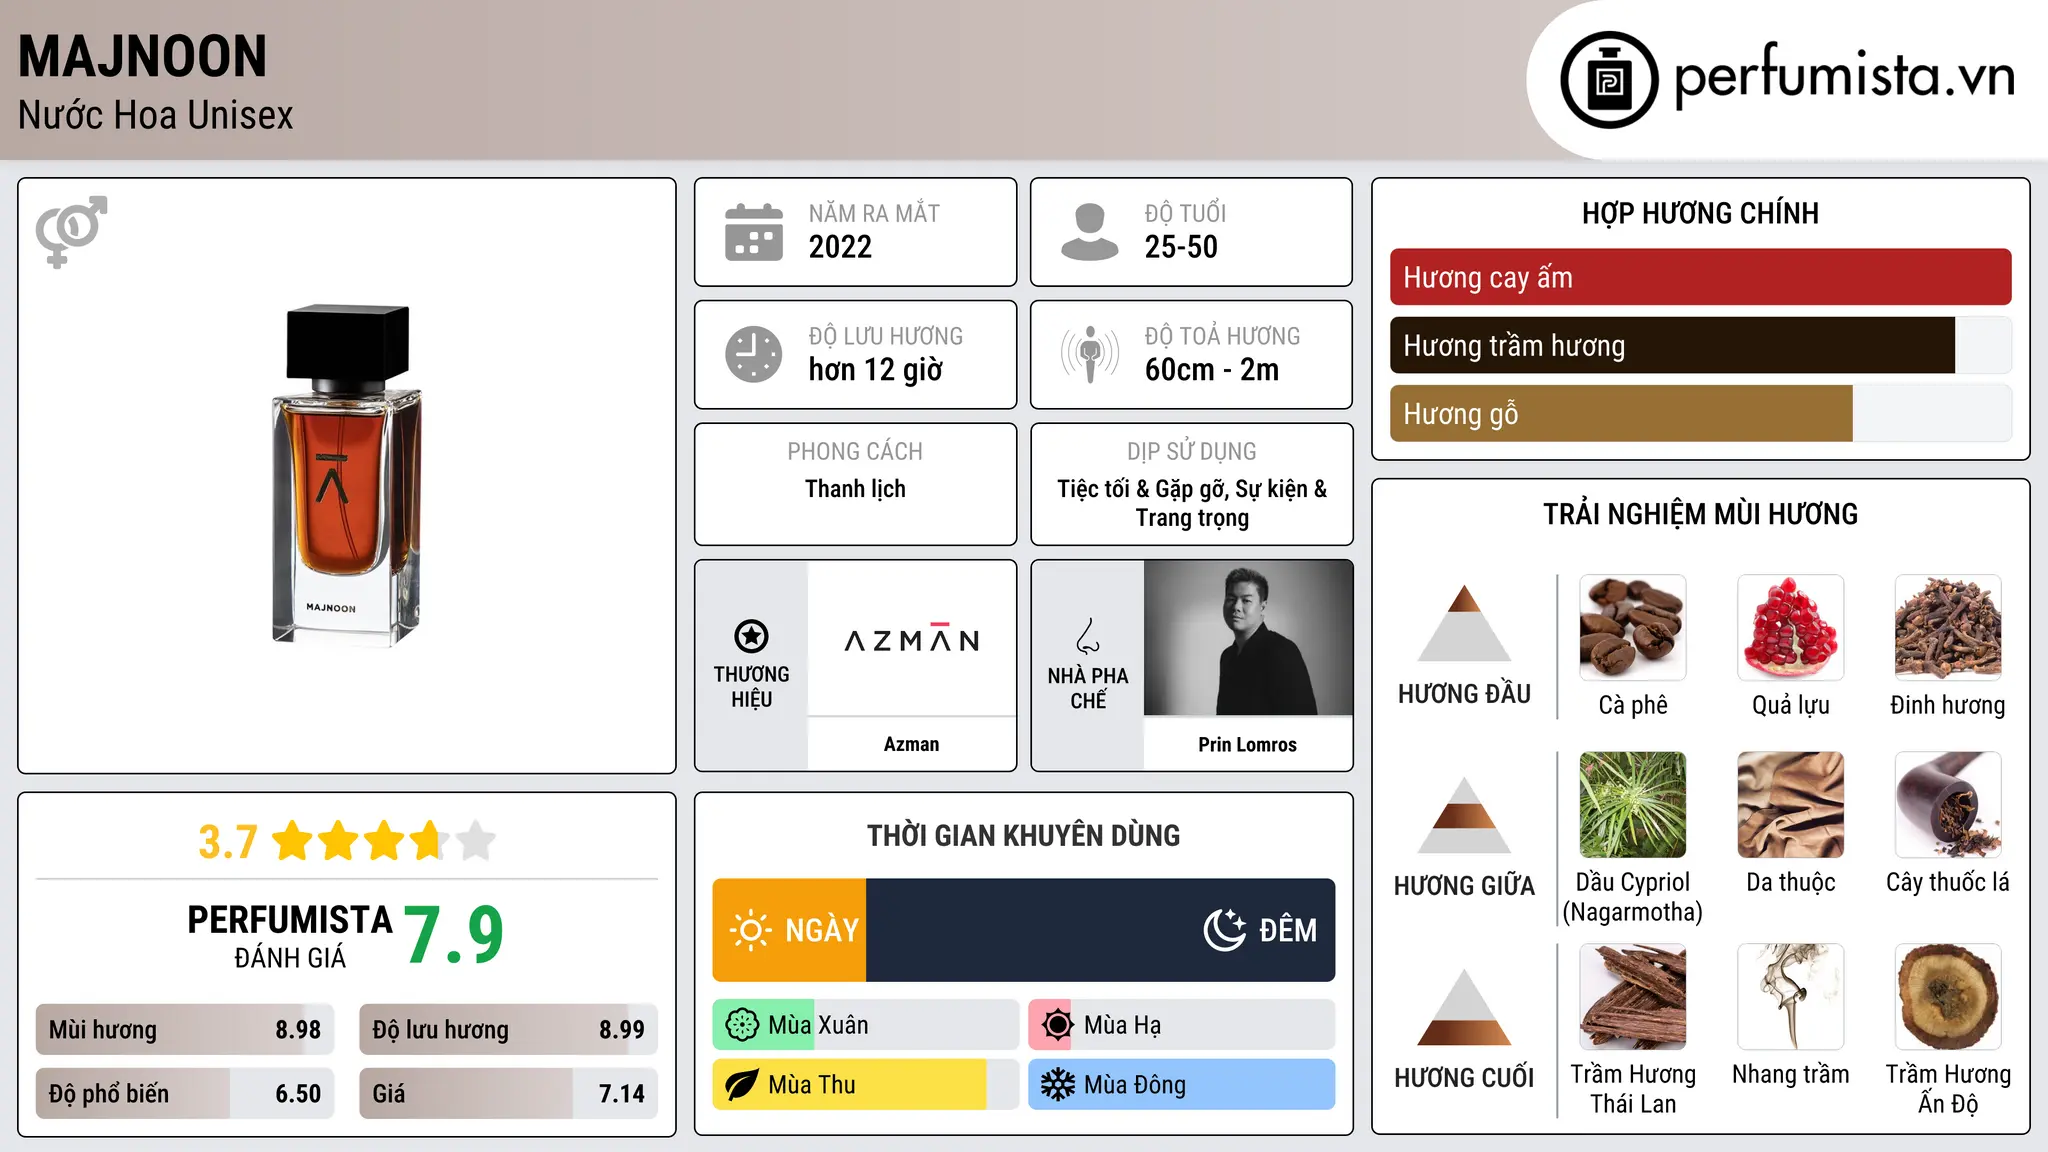The image size is (2048, 1152).
Task: Select the Đinh hương note image
Action: click(x=1948, y=628)
